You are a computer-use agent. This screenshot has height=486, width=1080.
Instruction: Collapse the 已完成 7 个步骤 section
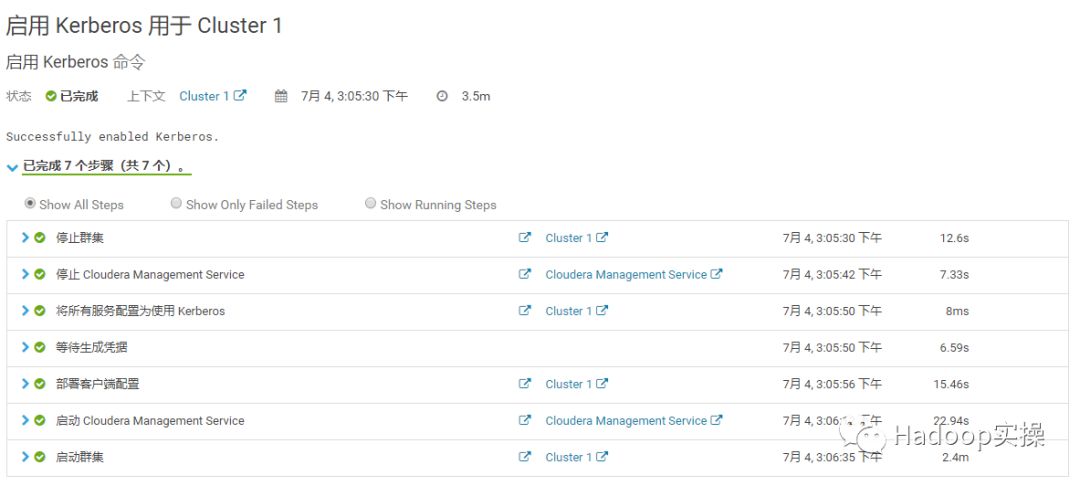point(12,168)
